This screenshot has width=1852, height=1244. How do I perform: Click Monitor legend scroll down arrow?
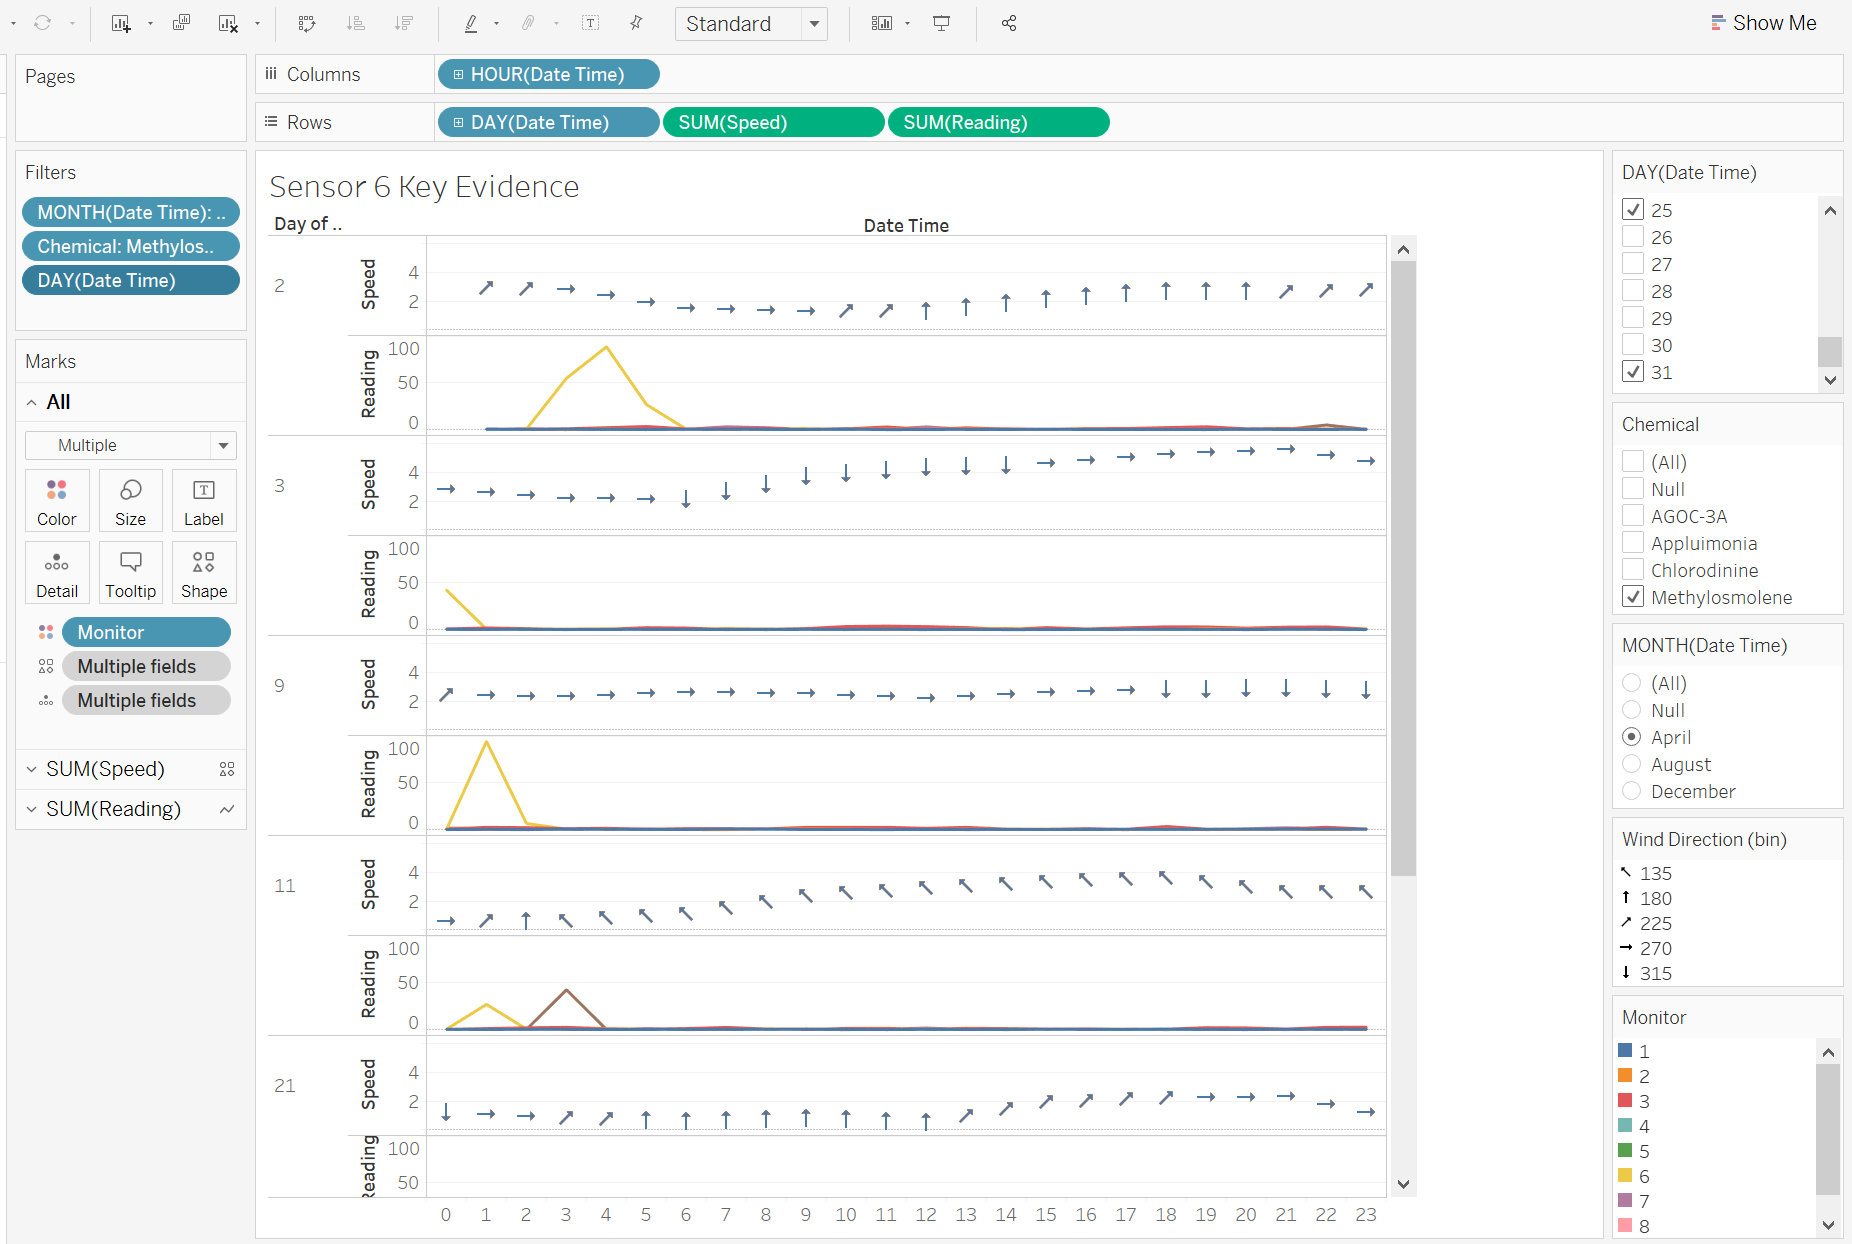tap(1828, 1225)
